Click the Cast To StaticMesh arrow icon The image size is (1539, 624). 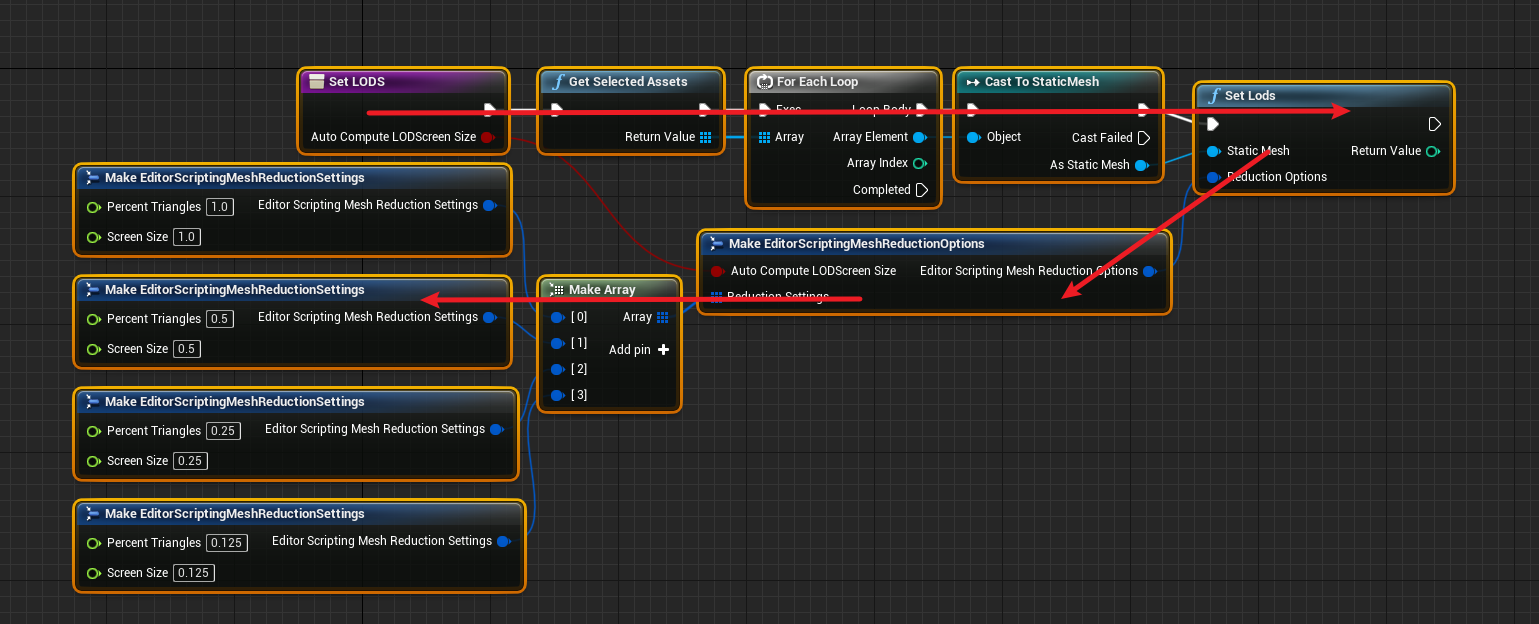tap(973, 82)
